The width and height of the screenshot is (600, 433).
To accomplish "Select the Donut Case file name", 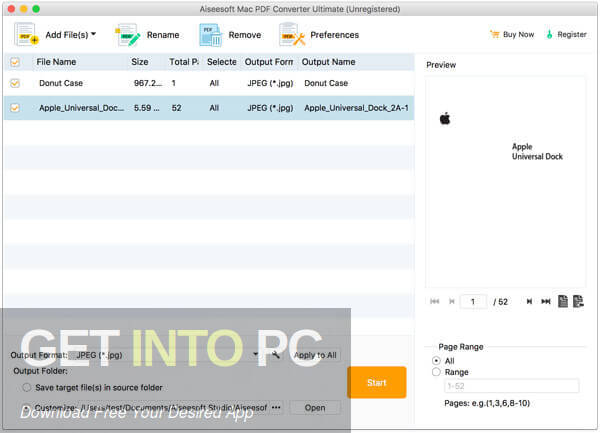I will tap(61, 83).
